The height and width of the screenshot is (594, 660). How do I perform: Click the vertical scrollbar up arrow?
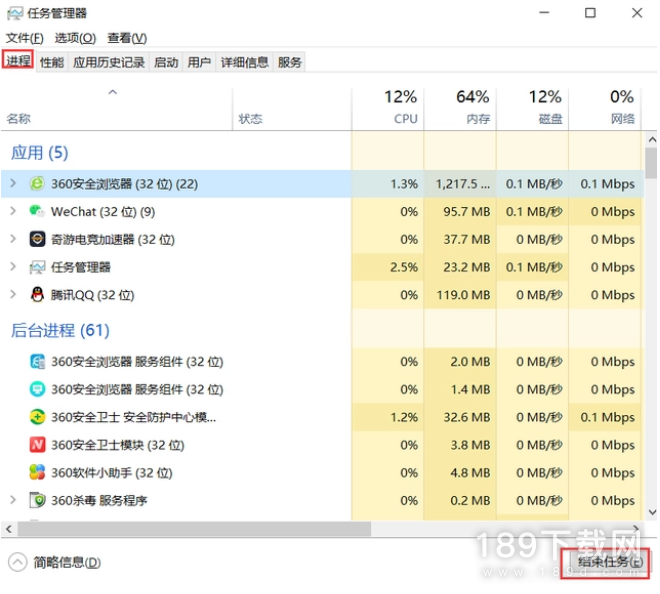(652, 139)
